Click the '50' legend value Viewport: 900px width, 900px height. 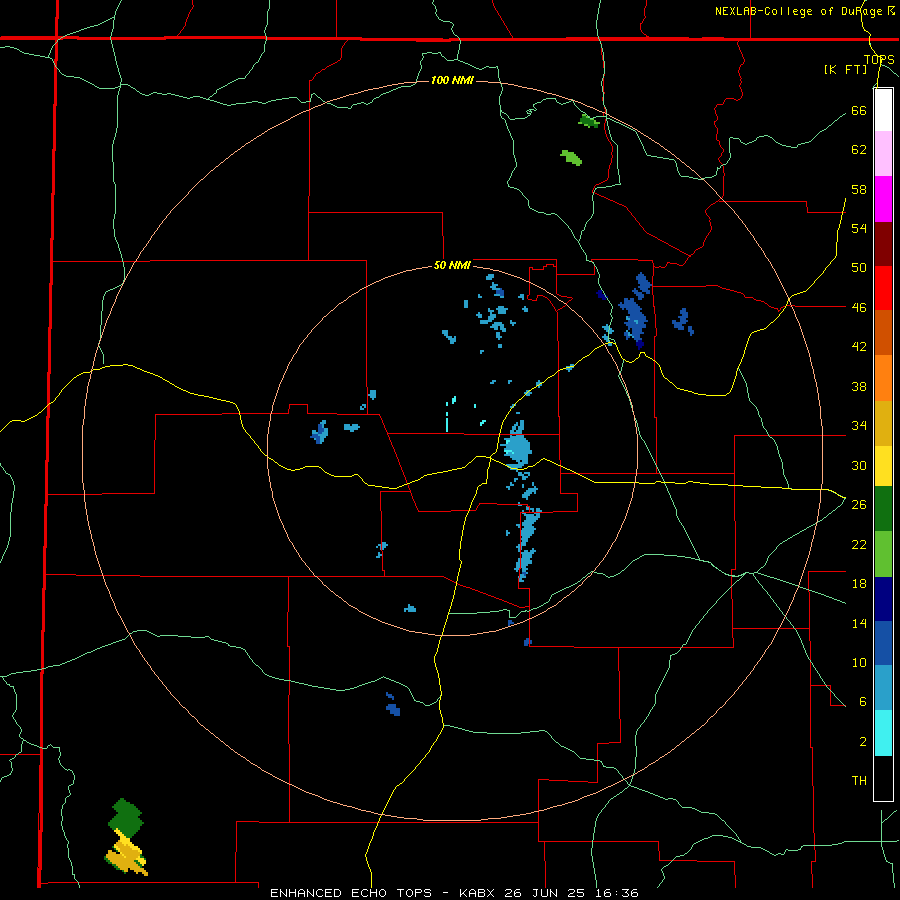(859, 268)
